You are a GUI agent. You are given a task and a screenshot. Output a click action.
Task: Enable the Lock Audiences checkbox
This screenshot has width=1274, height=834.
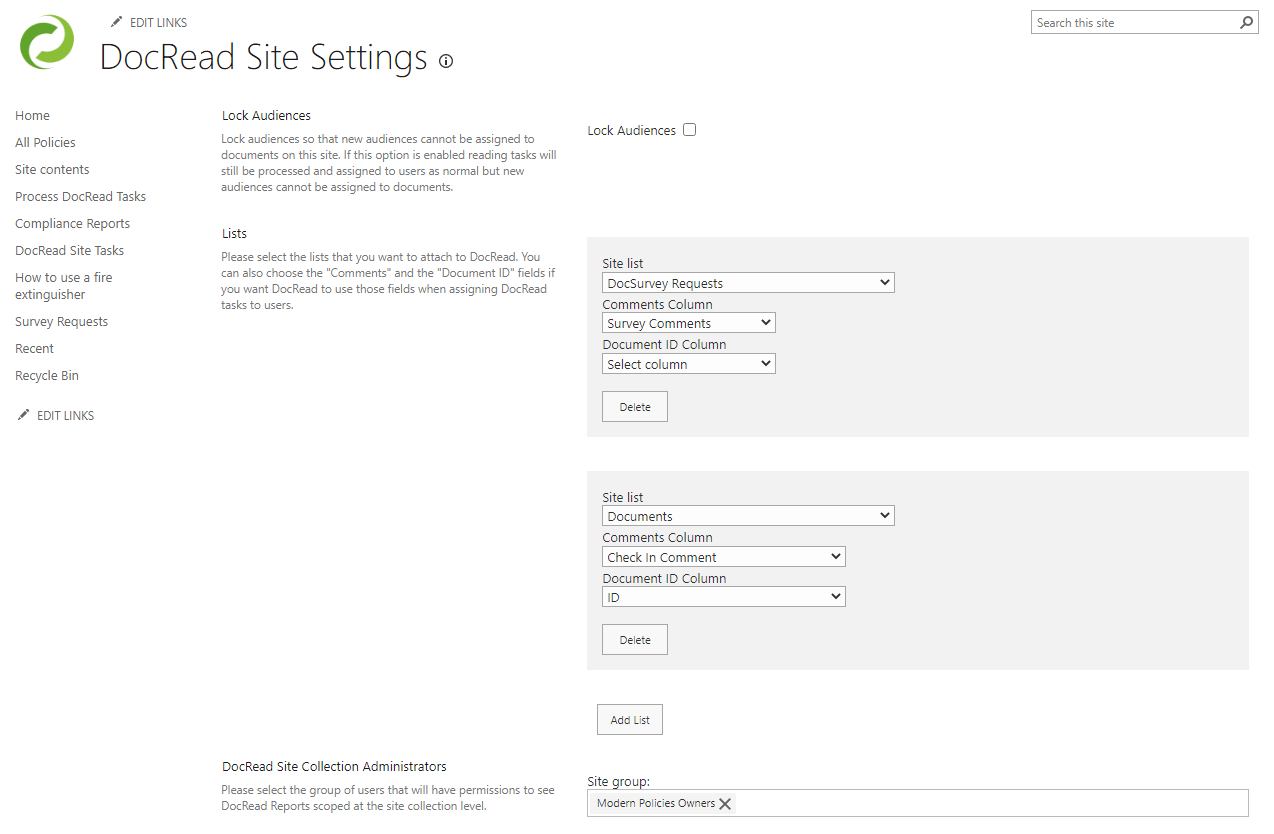(689, 130)
